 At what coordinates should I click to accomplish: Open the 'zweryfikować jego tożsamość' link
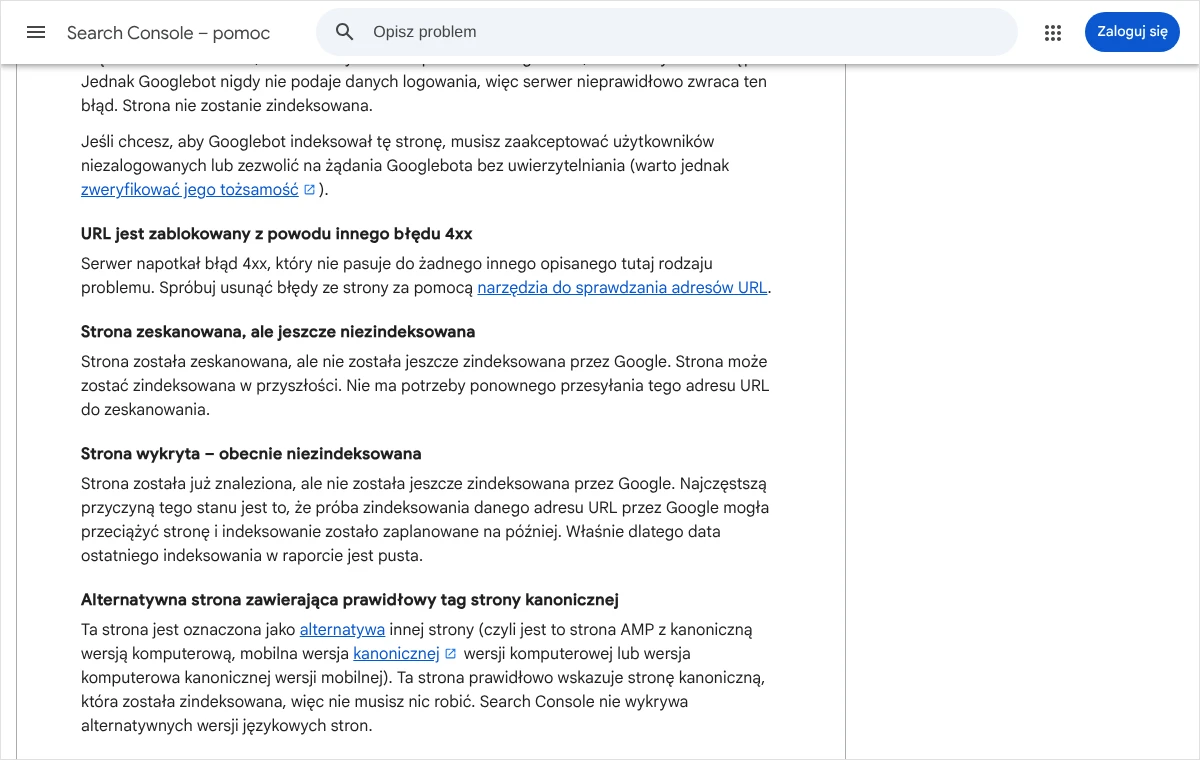[x=190, y=189]
